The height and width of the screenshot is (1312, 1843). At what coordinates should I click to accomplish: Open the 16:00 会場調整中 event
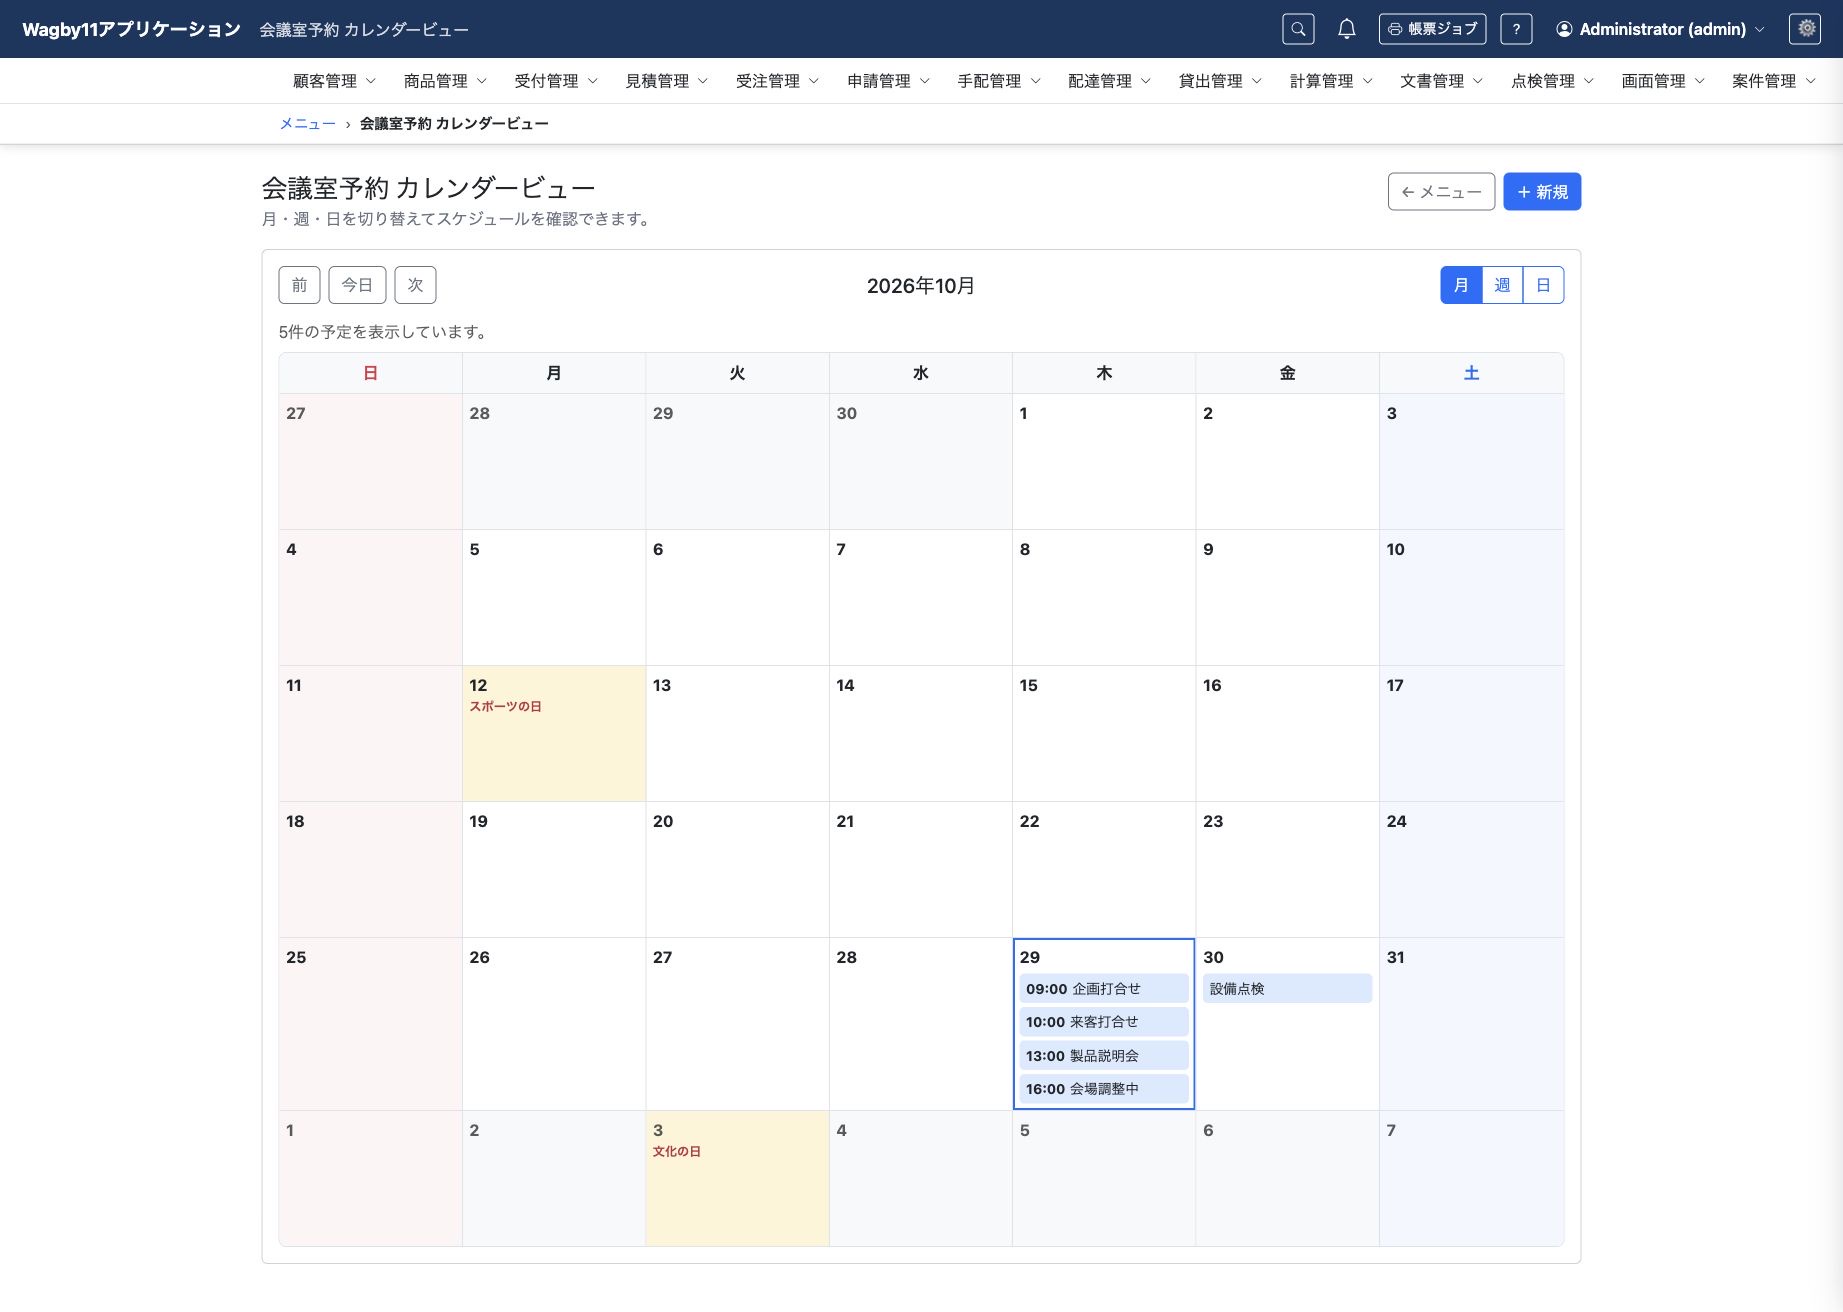[1104, 1089]
